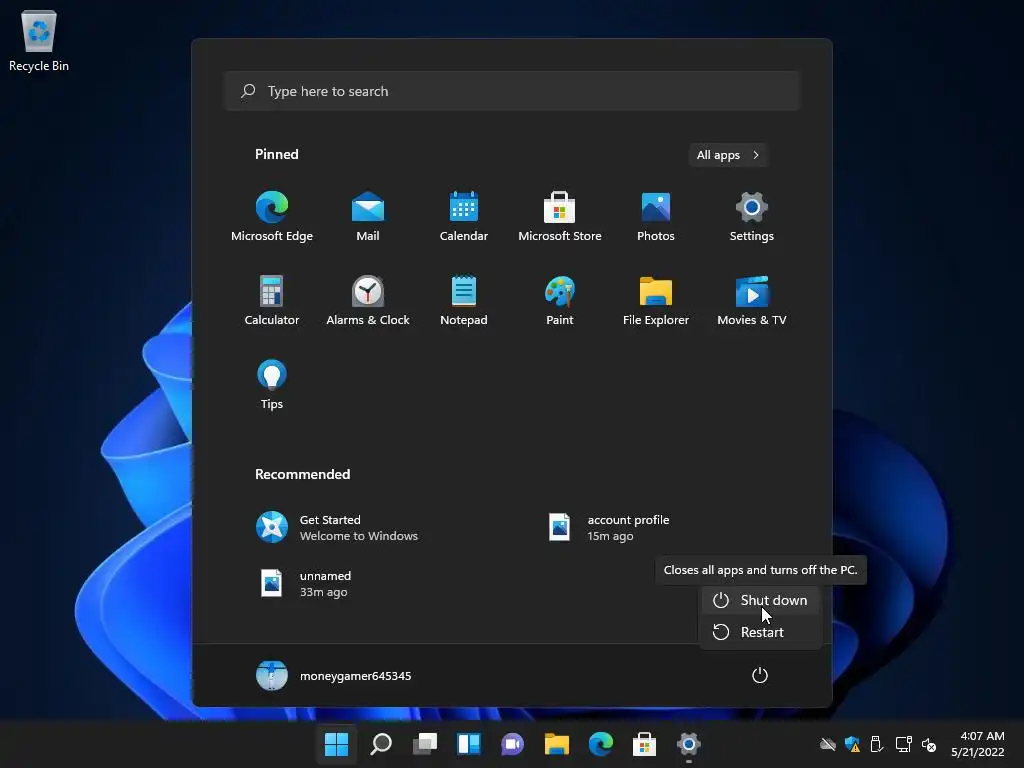
Task: Open Microsoft Edge from pinned apps
Action: (272, 217)
